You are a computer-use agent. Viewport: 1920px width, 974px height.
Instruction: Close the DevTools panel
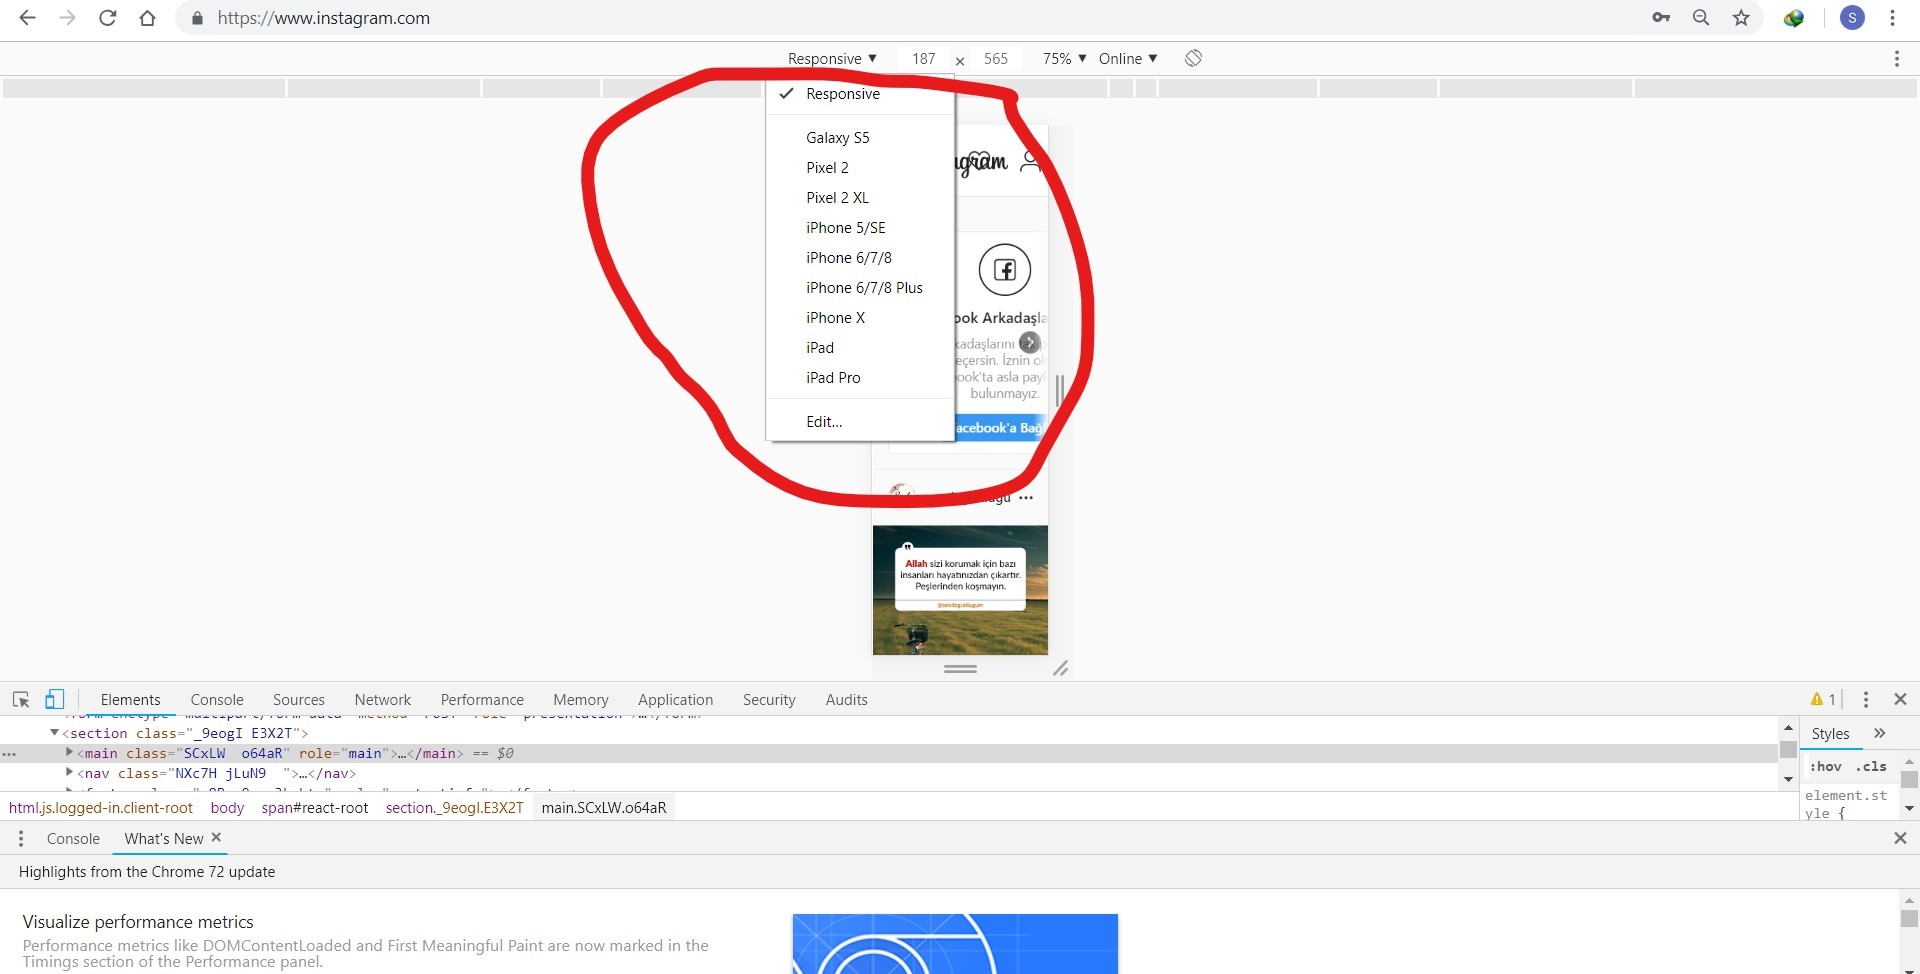pyautogui.click(x=1900, y=699)
